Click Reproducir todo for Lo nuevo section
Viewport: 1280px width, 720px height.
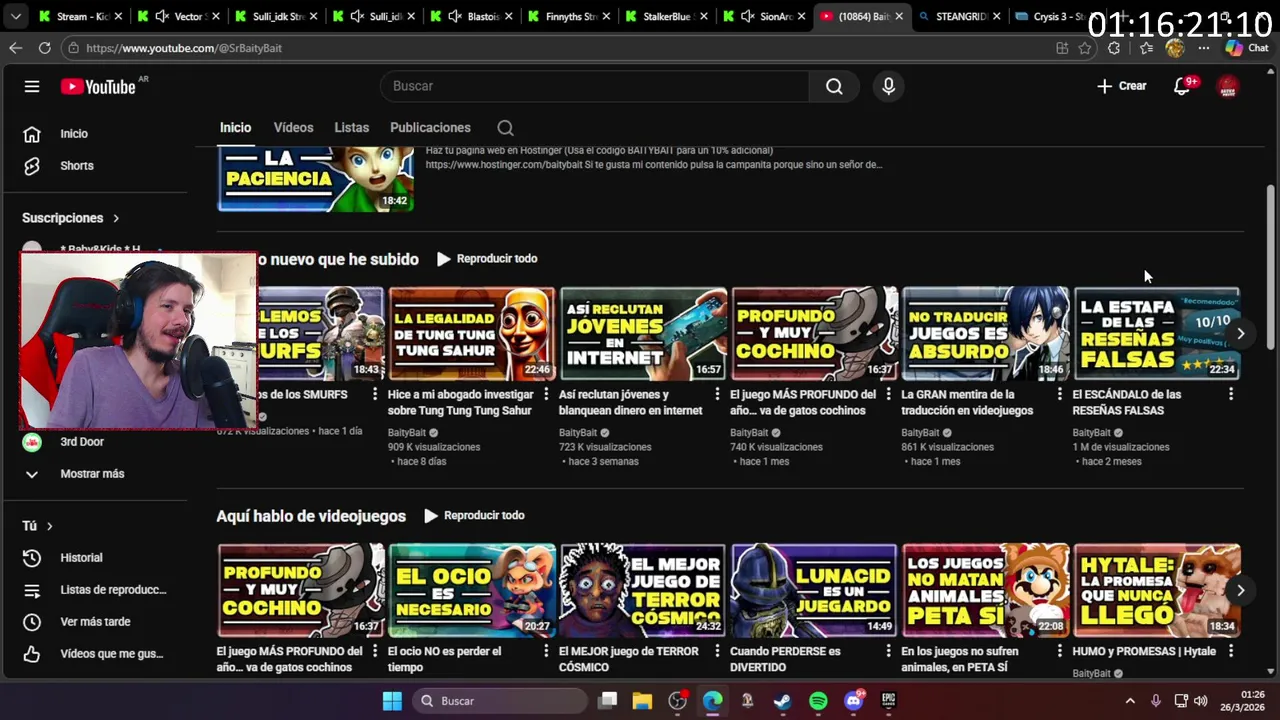point(487,259)
